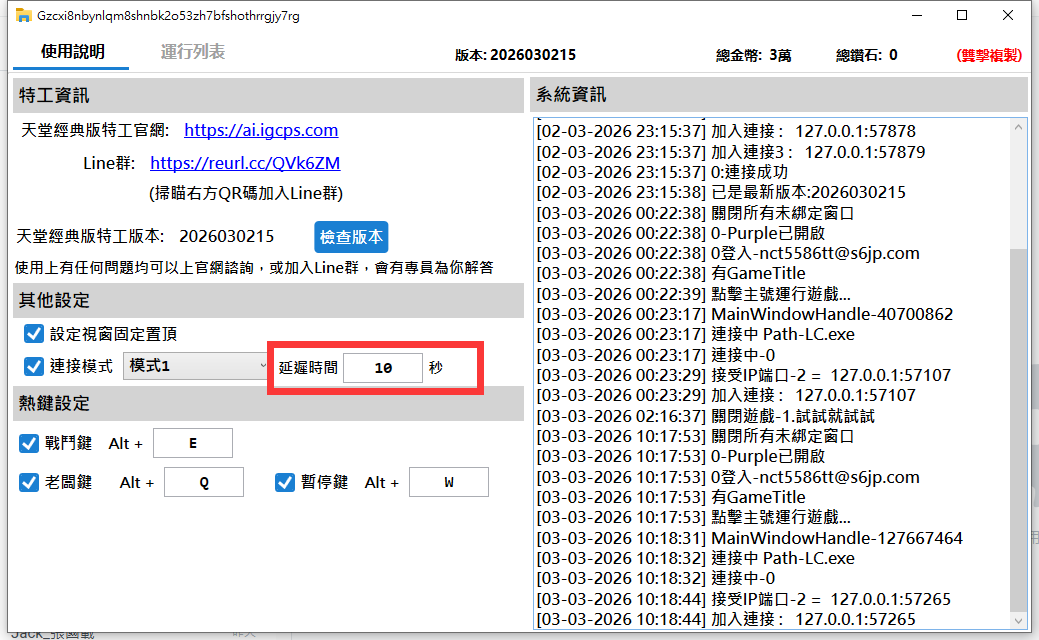Click the app icon in title bar
1039x640 pixels.
[21, 16]
